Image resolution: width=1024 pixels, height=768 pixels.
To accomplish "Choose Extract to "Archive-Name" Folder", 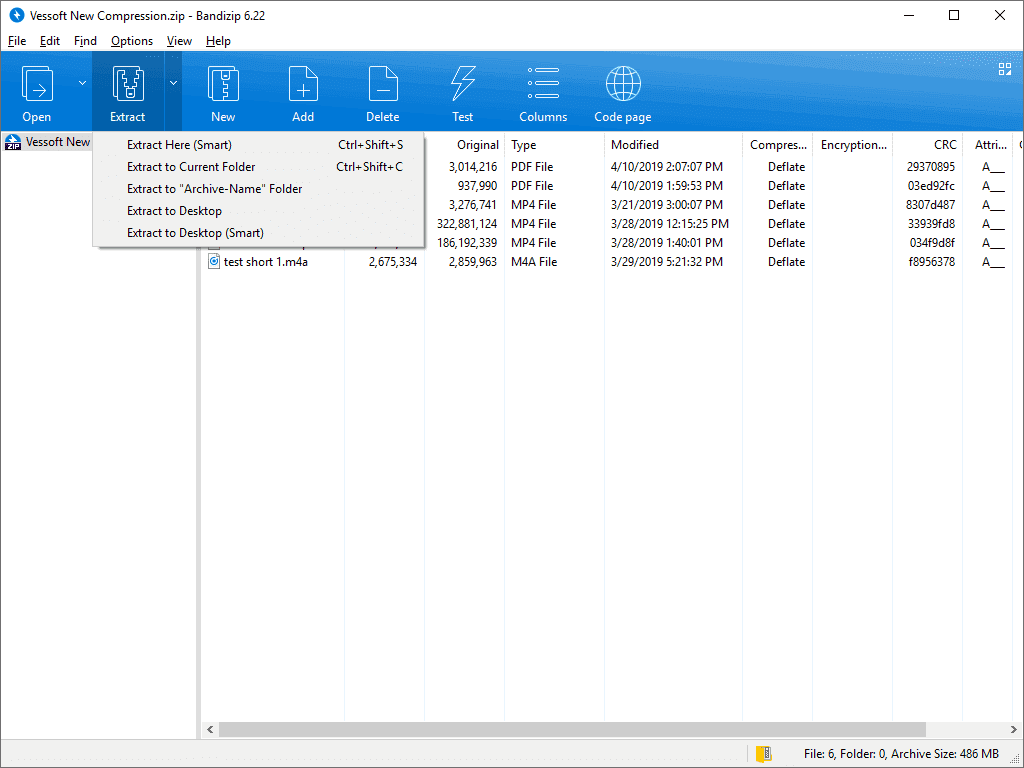I will pyautogui.click(x=259, y=189).
